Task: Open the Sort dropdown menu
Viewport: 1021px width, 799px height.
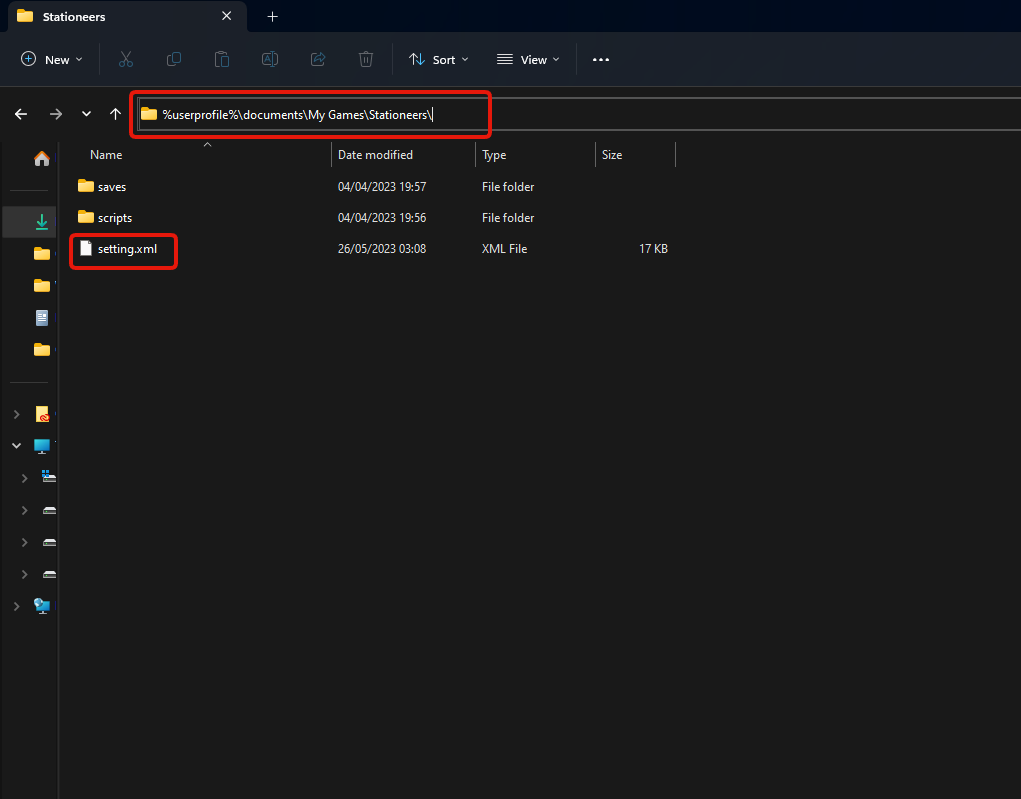Action: click(x=438, y=59)
